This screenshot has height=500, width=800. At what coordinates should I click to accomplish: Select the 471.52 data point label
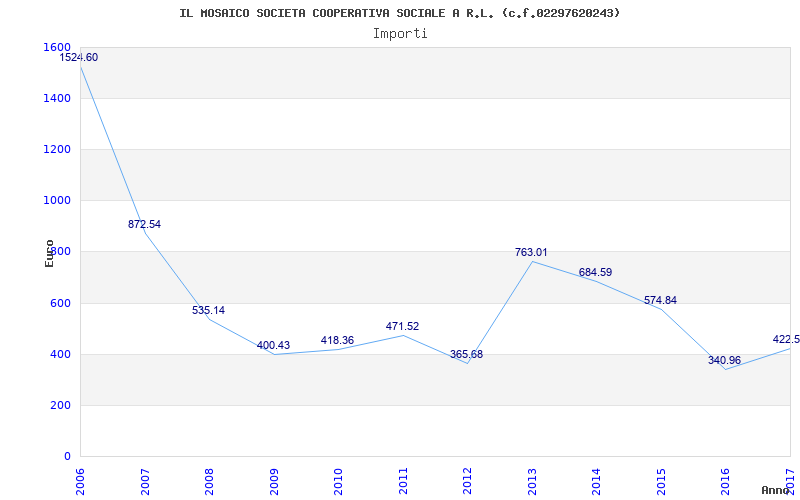point(402,327)
